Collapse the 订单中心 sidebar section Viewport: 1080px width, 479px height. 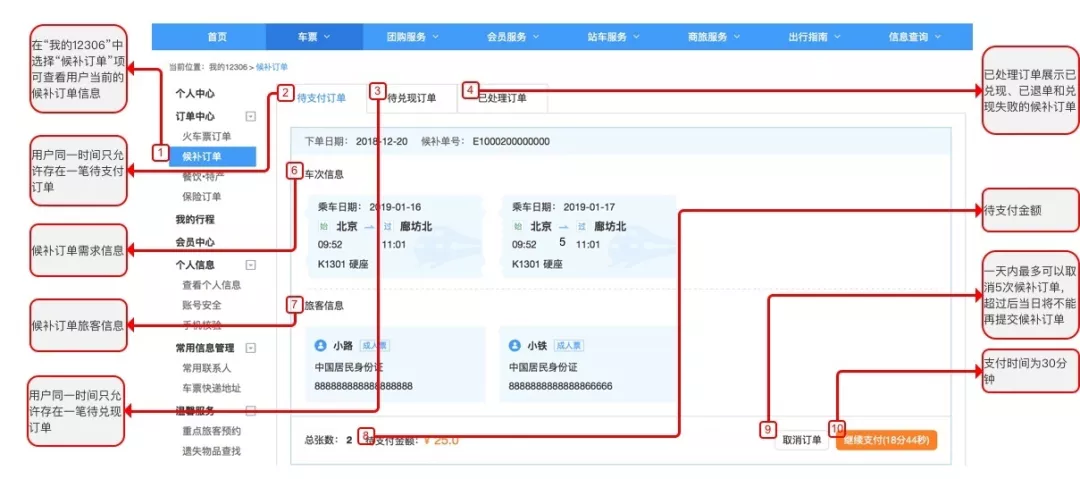[250, 116]
